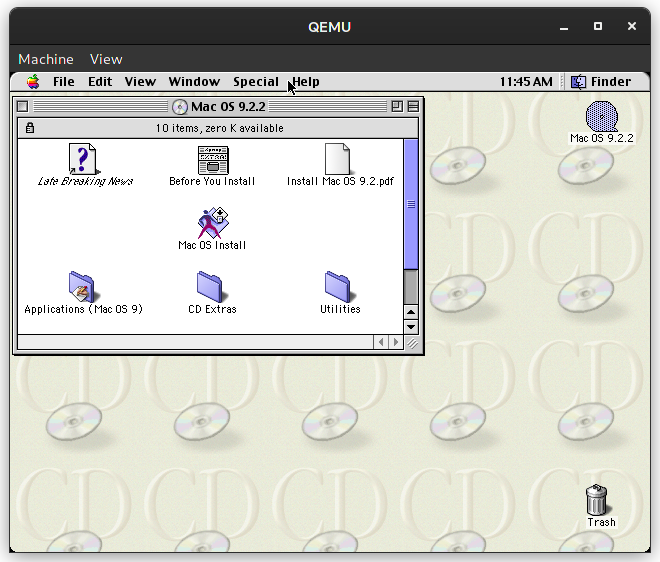Open the Apple menu
Image resolution: width=660 pixels, height=562 pixels.
point(33,82)
